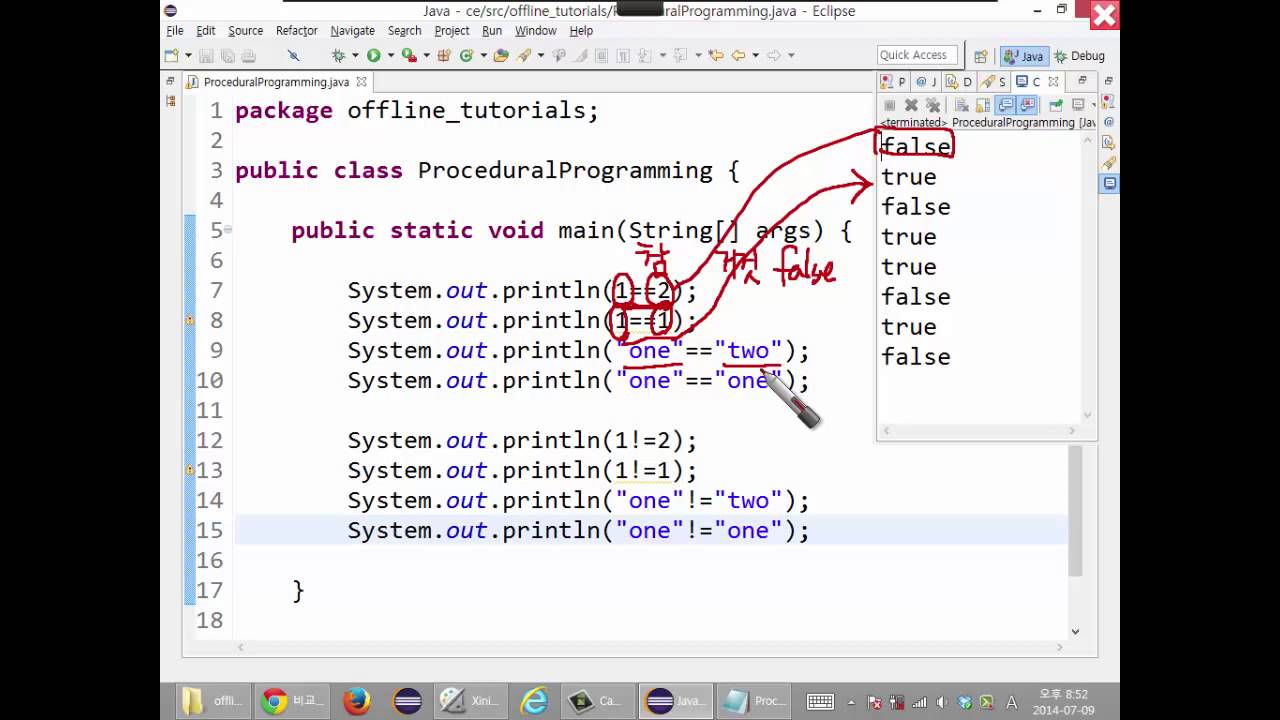Click the New file toolbar icon

click(171, 56)
